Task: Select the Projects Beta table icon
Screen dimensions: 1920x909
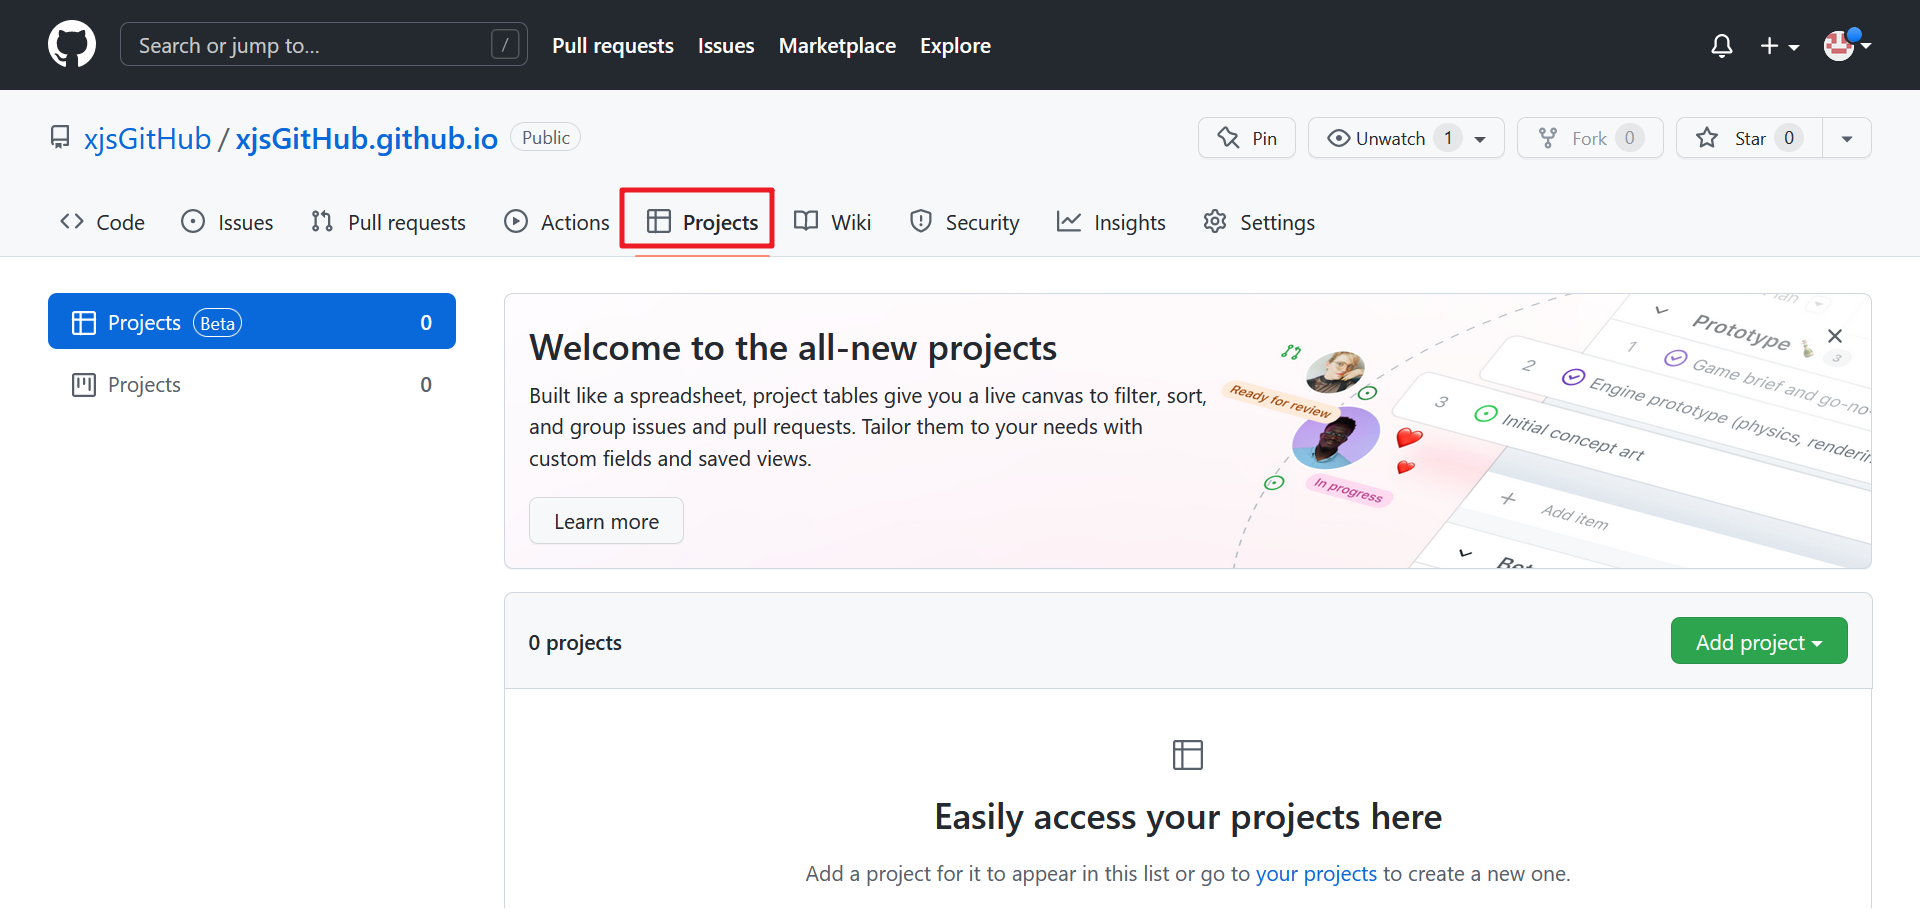Action: point(84,322)
